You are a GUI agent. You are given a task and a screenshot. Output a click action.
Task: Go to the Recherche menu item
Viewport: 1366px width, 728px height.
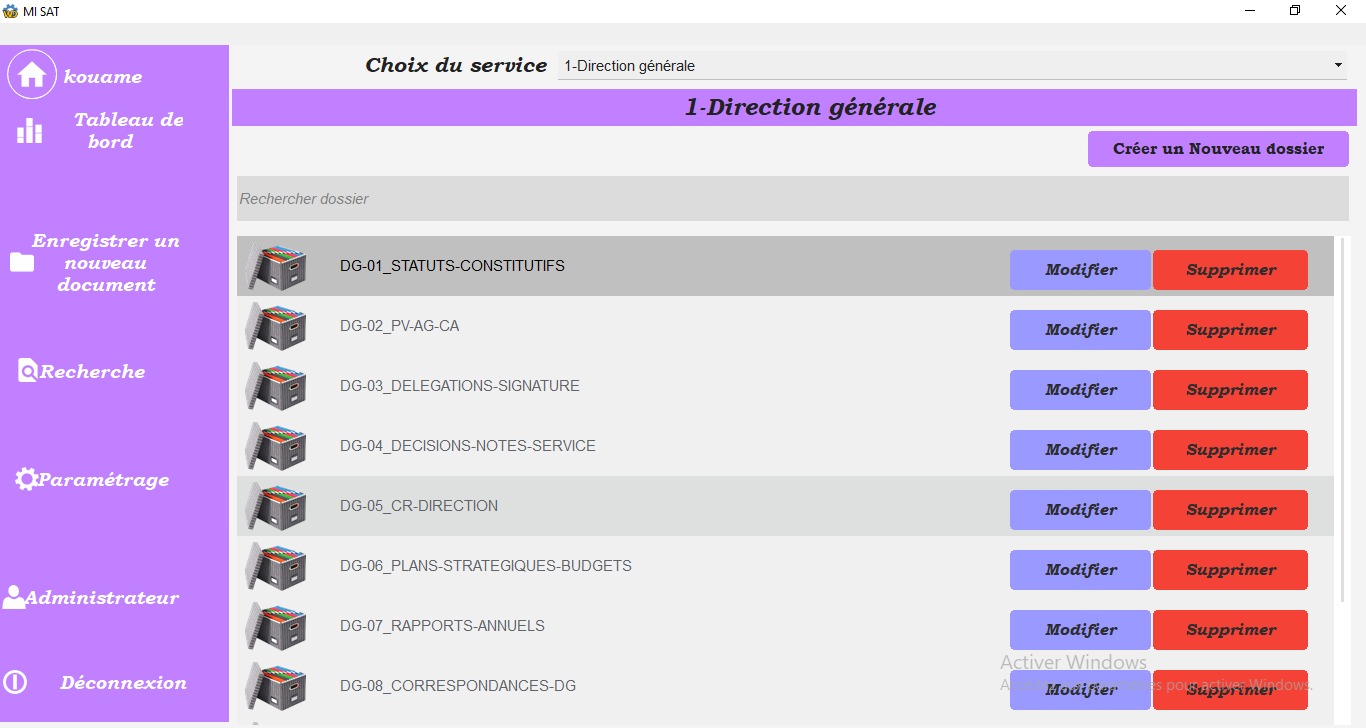point(92,372)
